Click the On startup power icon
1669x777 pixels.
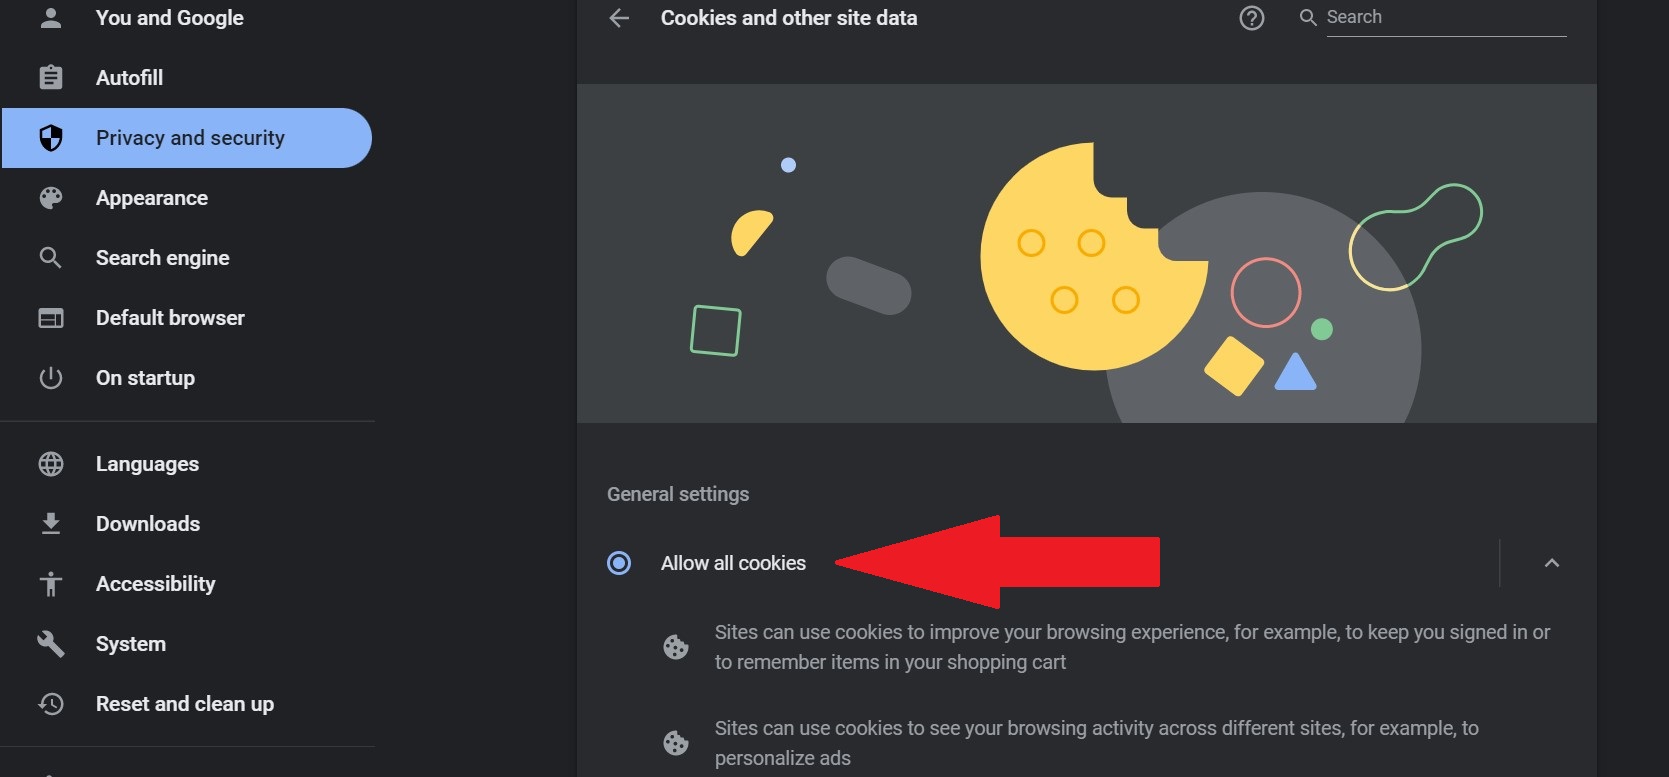(51, 378)
